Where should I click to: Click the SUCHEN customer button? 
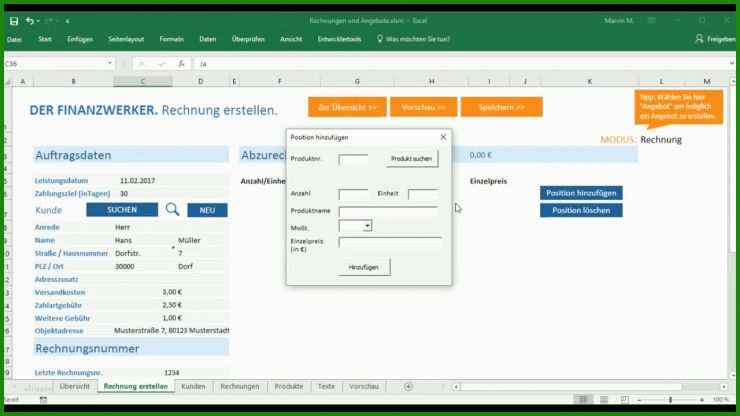point(122,210)
